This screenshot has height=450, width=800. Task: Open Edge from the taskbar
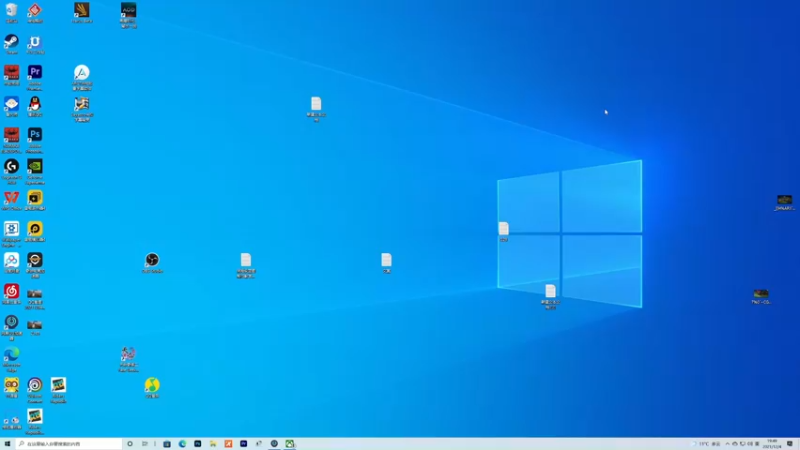click(x=182, y=444)
